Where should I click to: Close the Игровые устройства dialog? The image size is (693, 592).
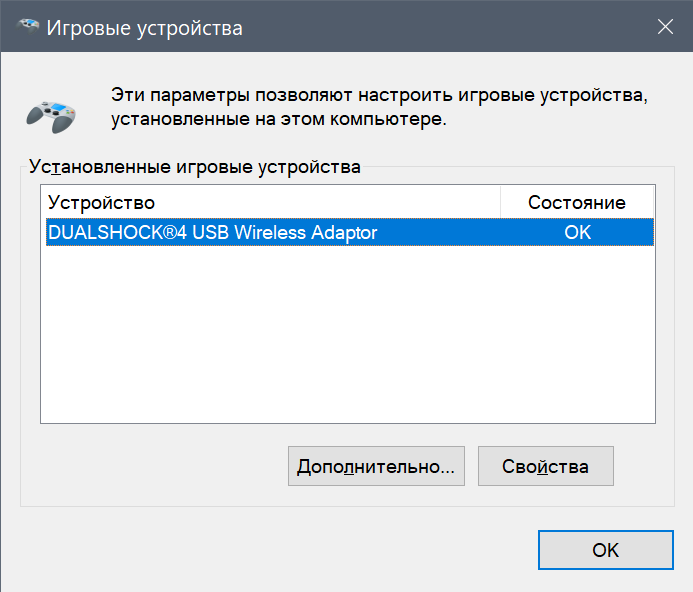(665, 28)
